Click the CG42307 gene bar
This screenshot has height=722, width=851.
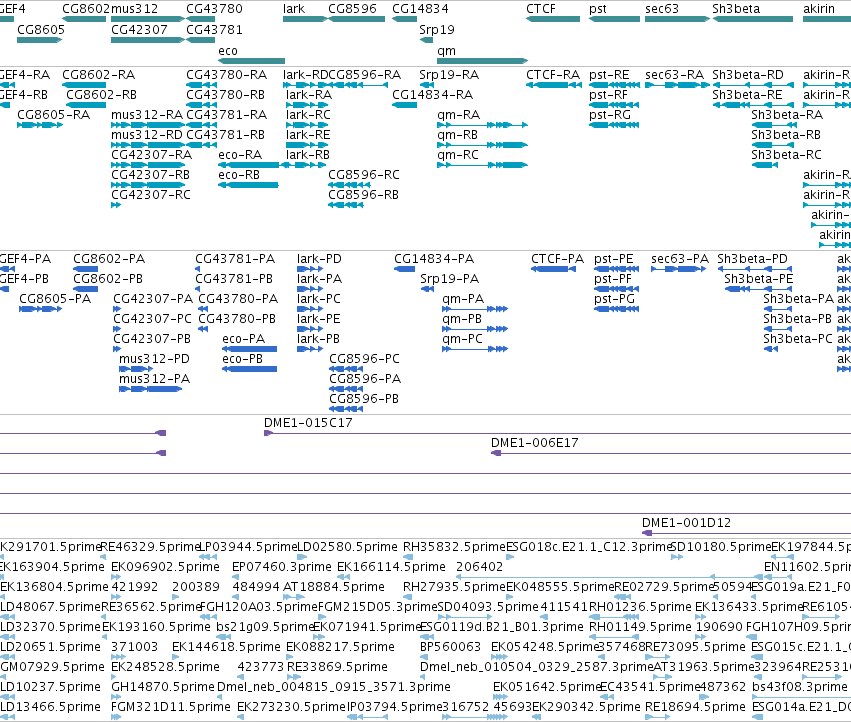pos(148,40)
